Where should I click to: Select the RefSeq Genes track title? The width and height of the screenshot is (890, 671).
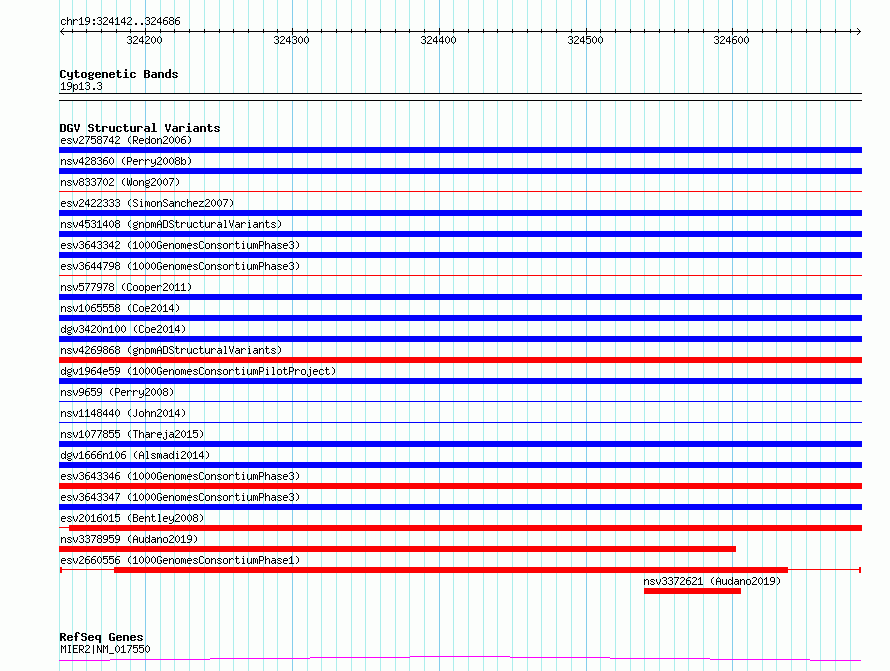(x=102, y=637)
